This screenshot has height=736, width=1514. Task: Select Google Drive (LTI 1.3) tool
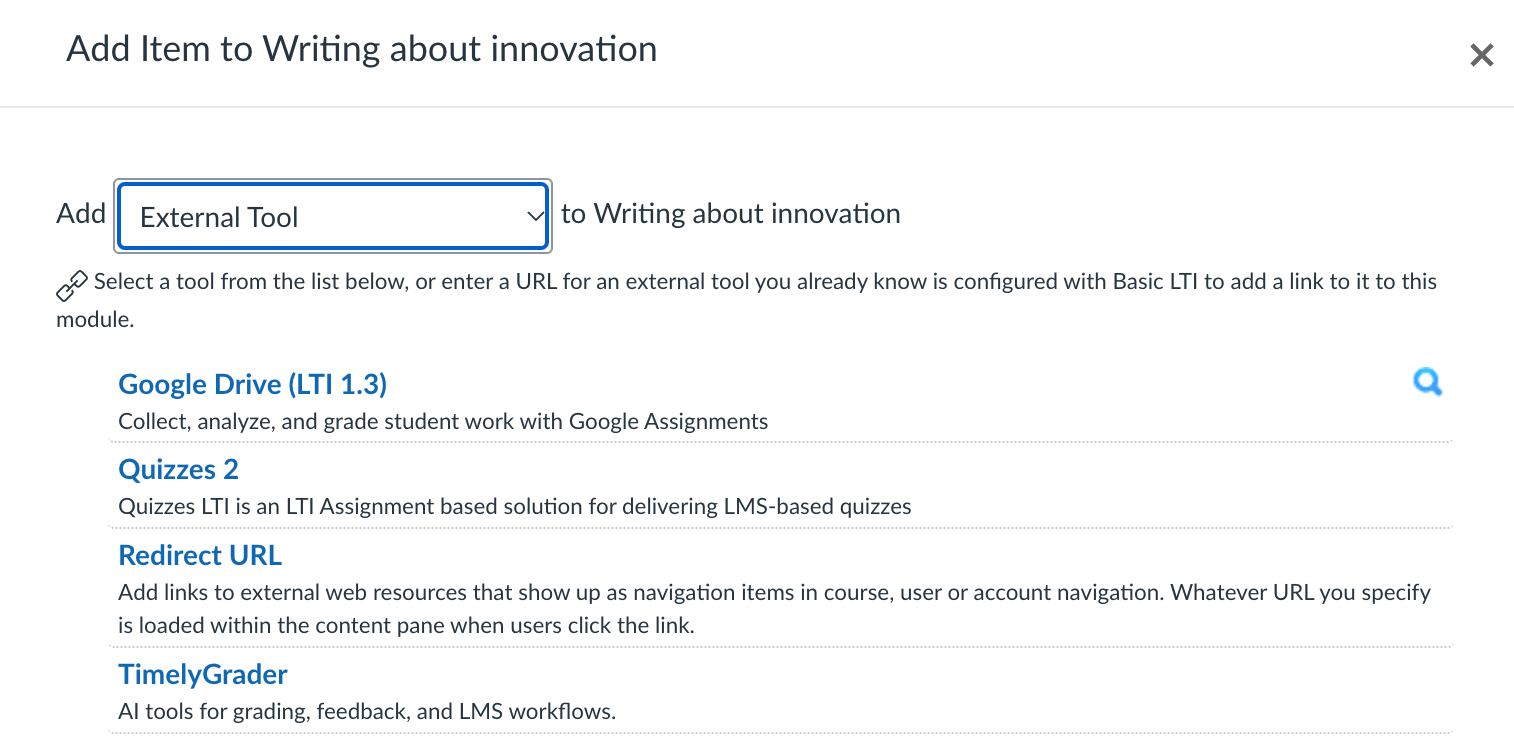coord(252,384)
